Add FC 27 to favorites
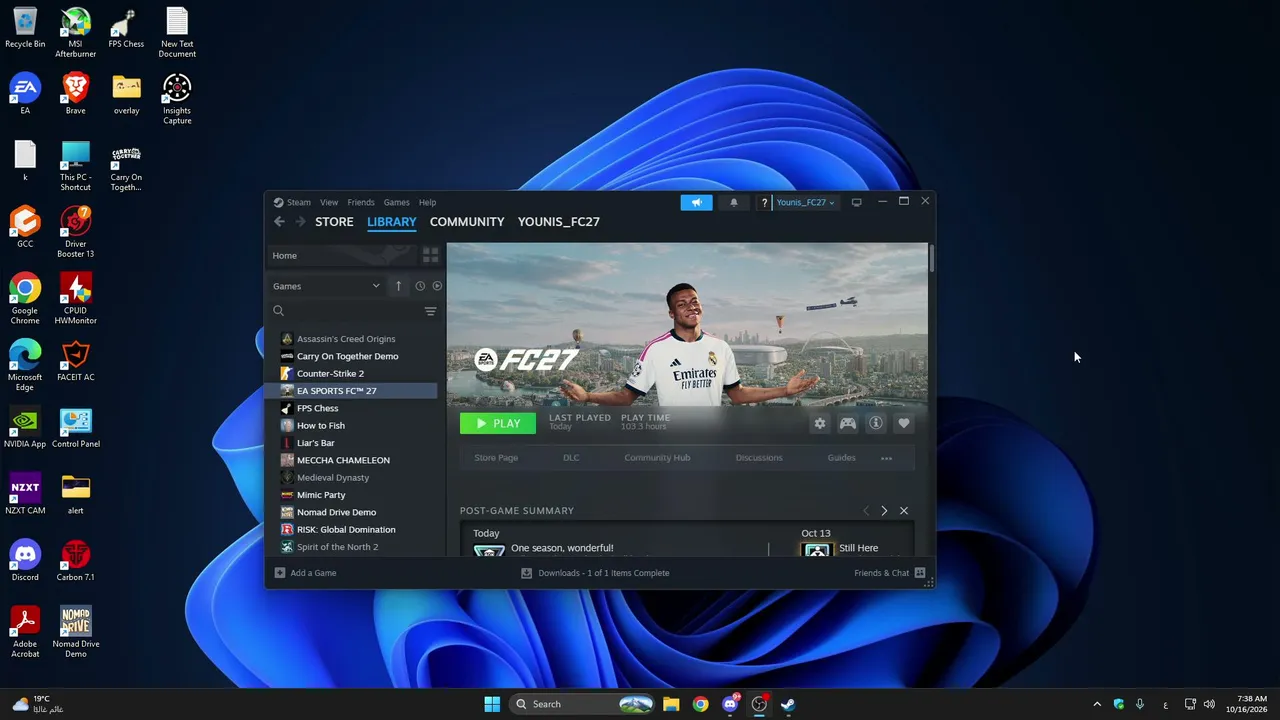 tap(904, 423)
